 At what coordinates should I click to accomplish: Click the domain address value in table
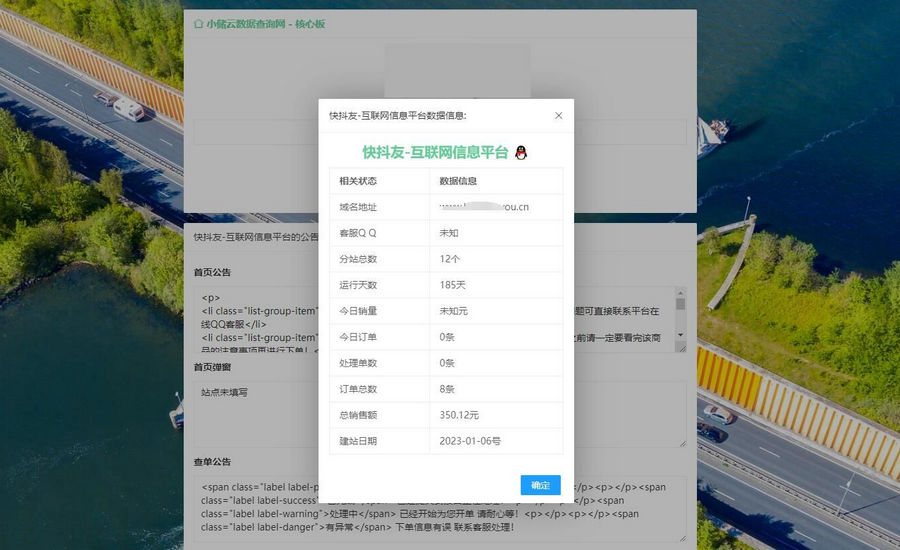pyautogui.click(x=484, y=207)
